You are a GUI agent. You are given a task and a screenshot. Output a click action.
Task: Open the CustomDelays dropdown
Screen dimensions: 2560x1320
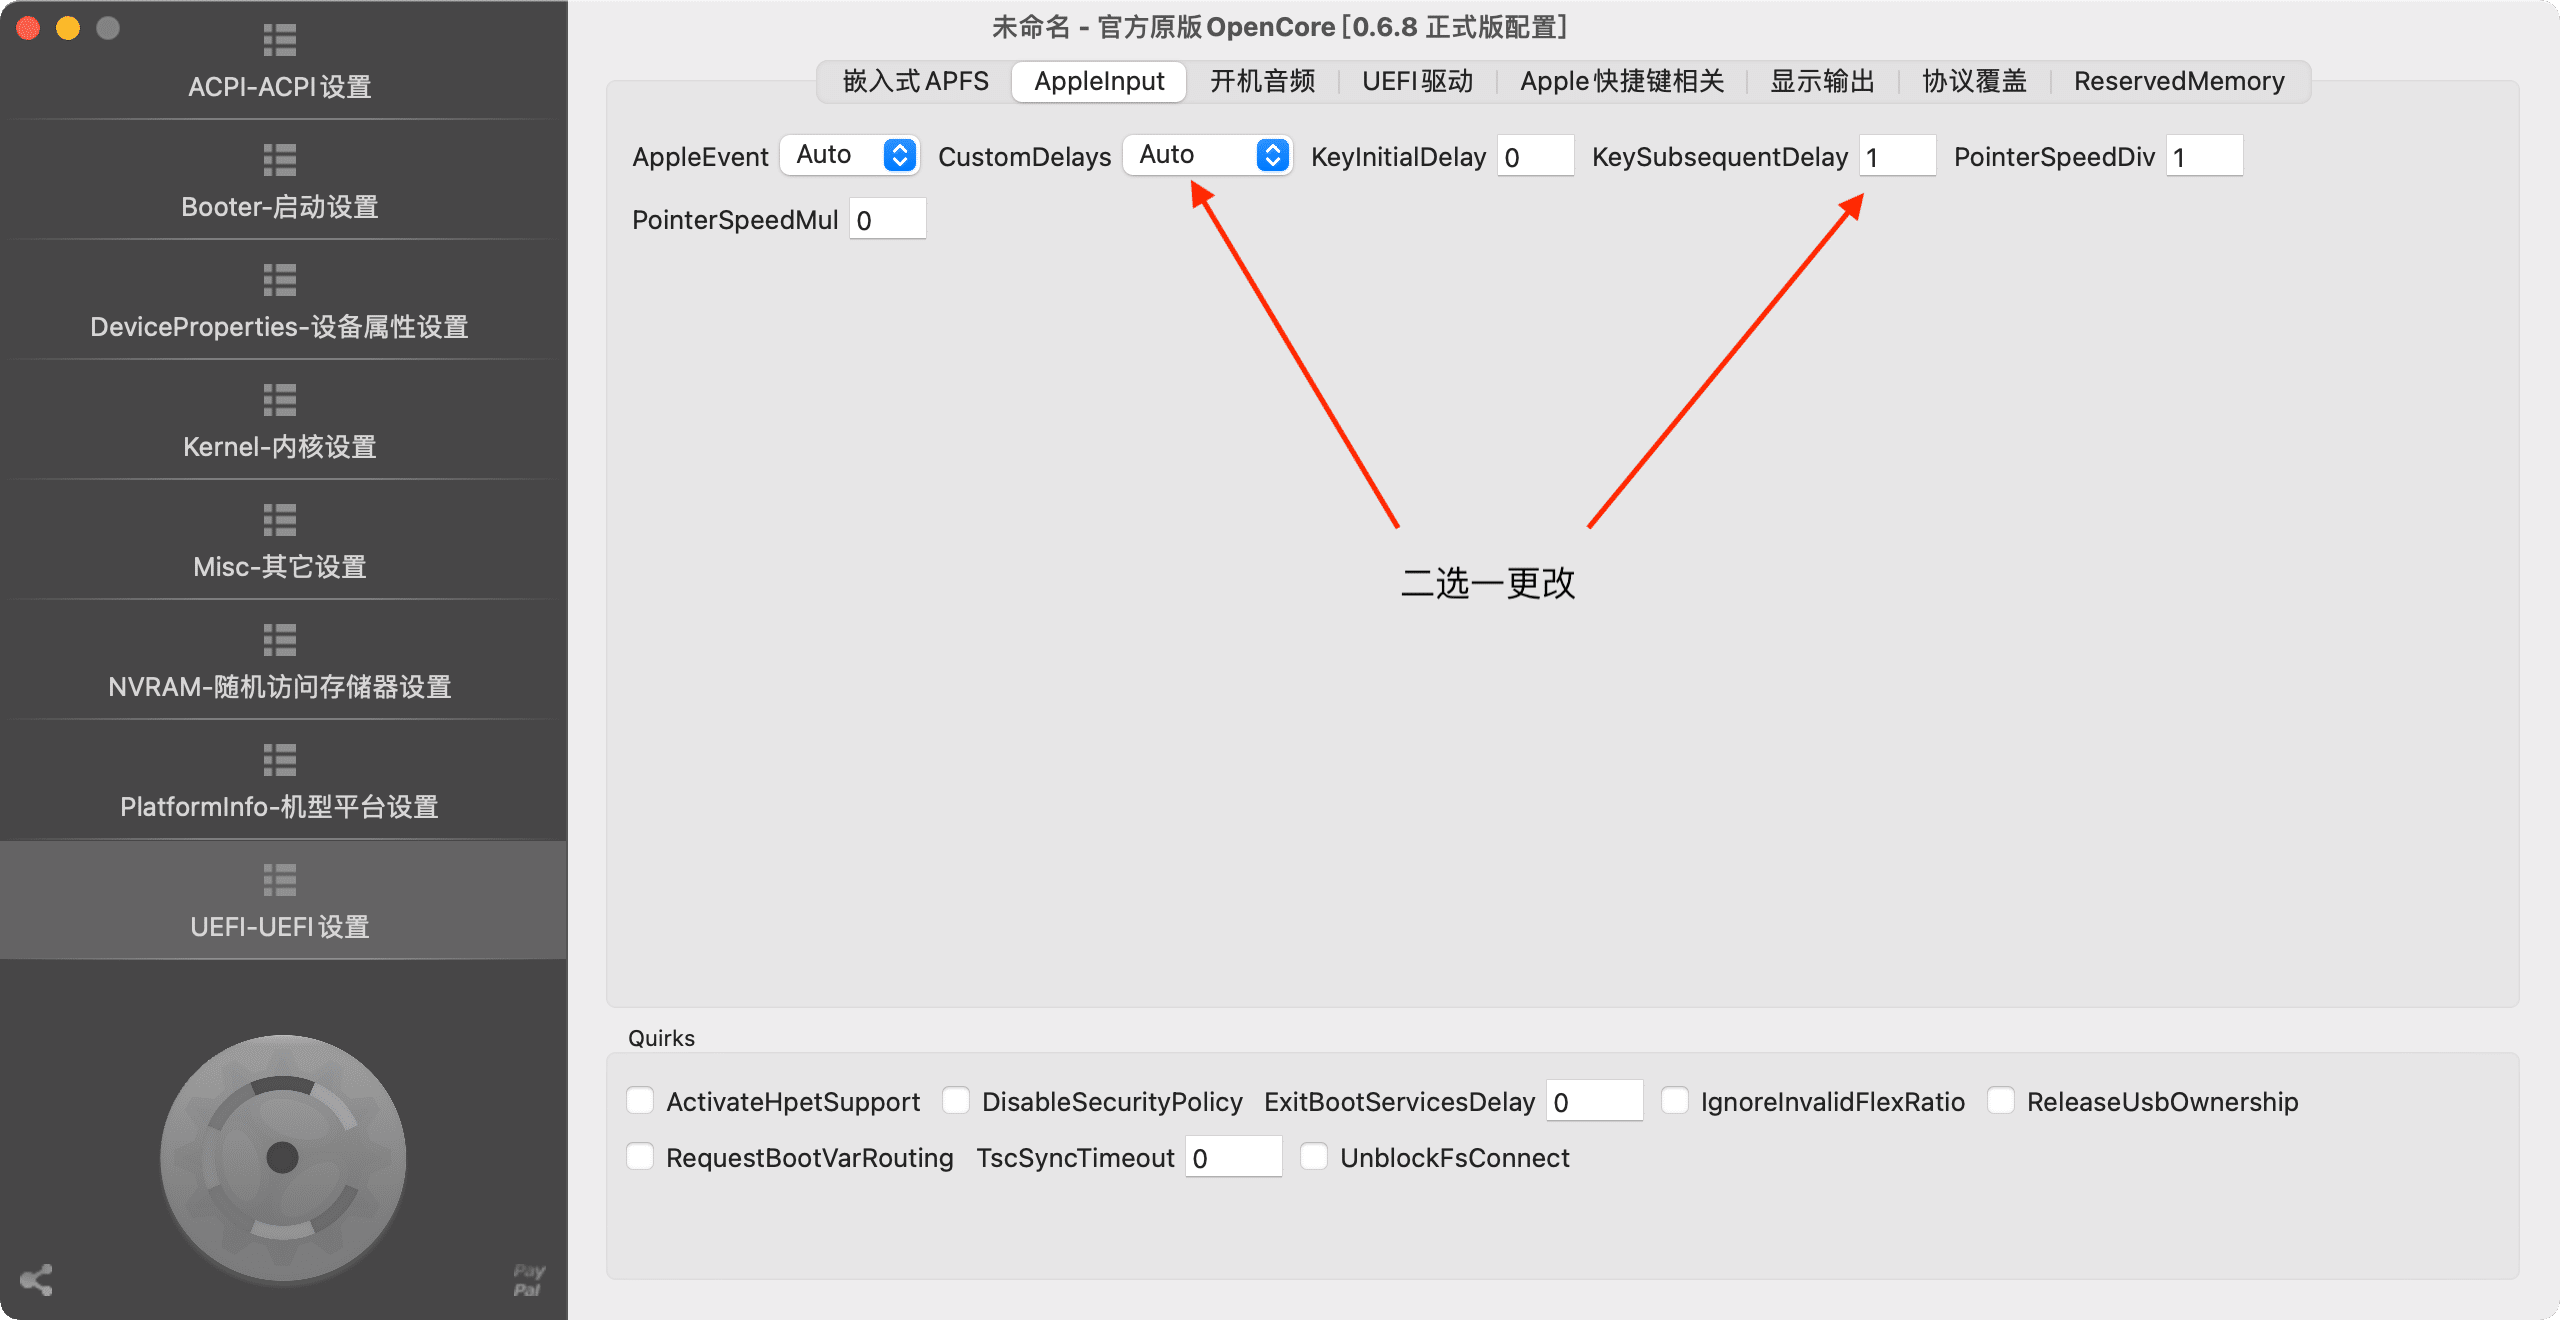[x=1208, y=155]
